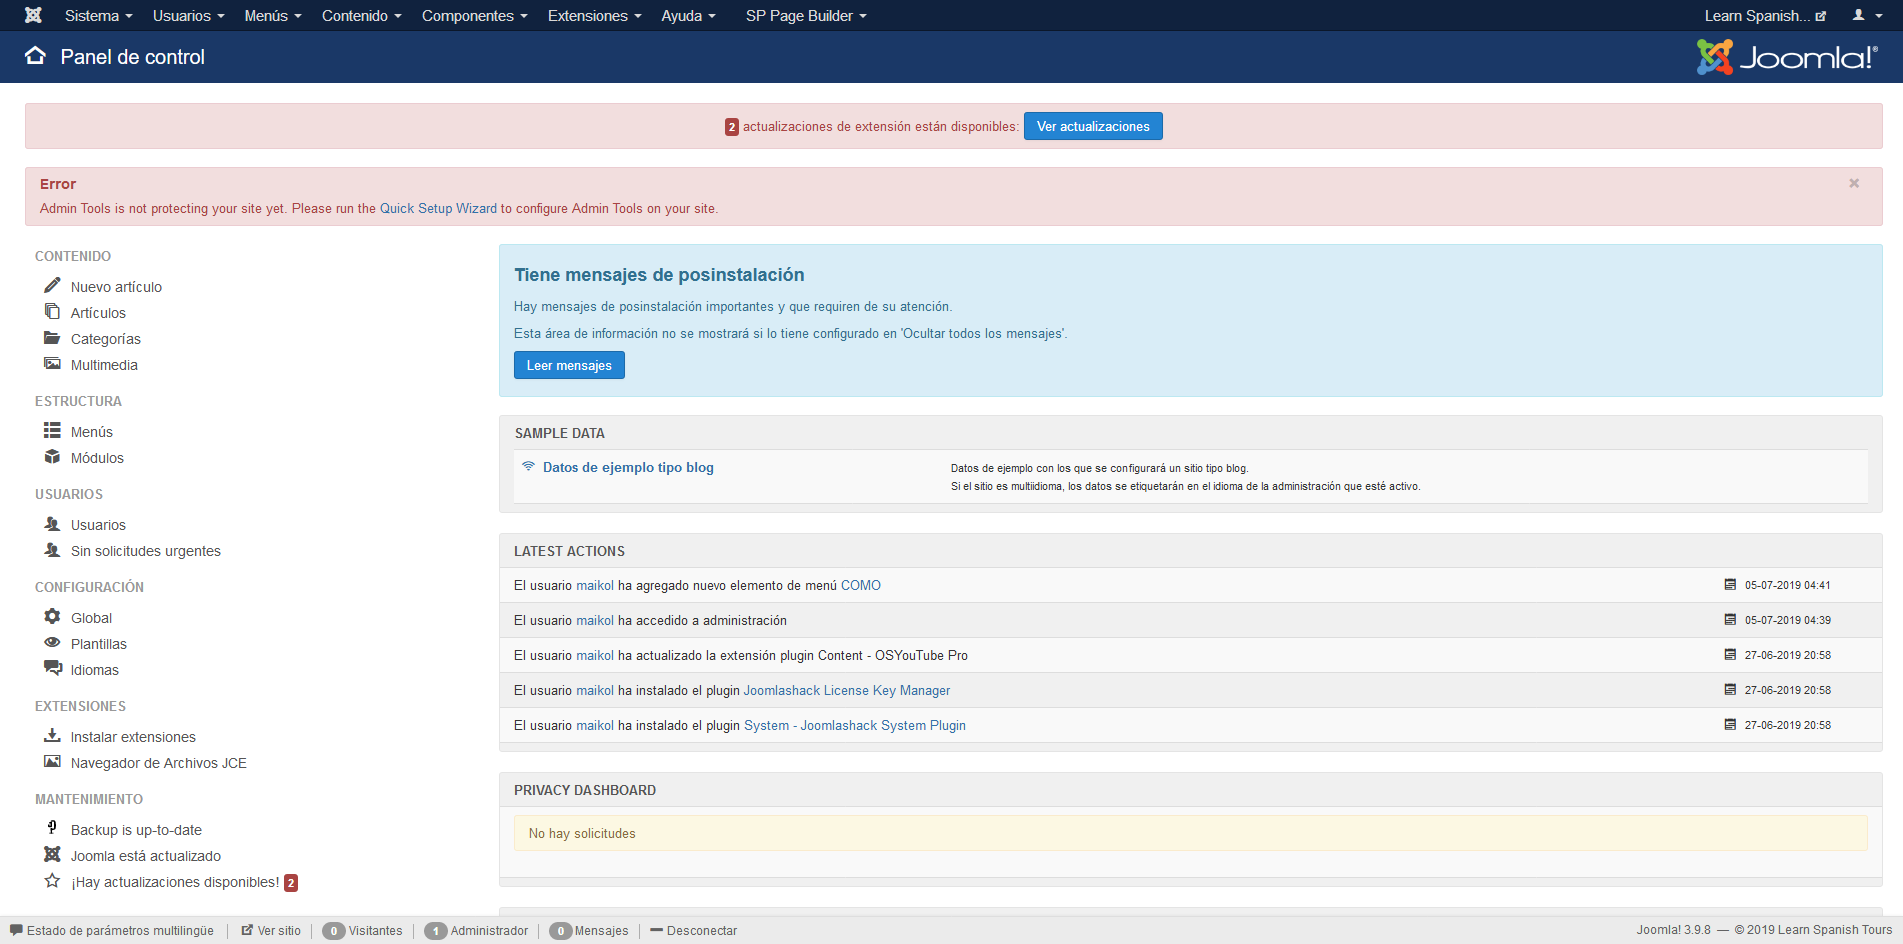This screenshot has width=1903, height=944.
Task: Click the speech bubble icon beside Idiomas
Action: (x=52, y=668)
